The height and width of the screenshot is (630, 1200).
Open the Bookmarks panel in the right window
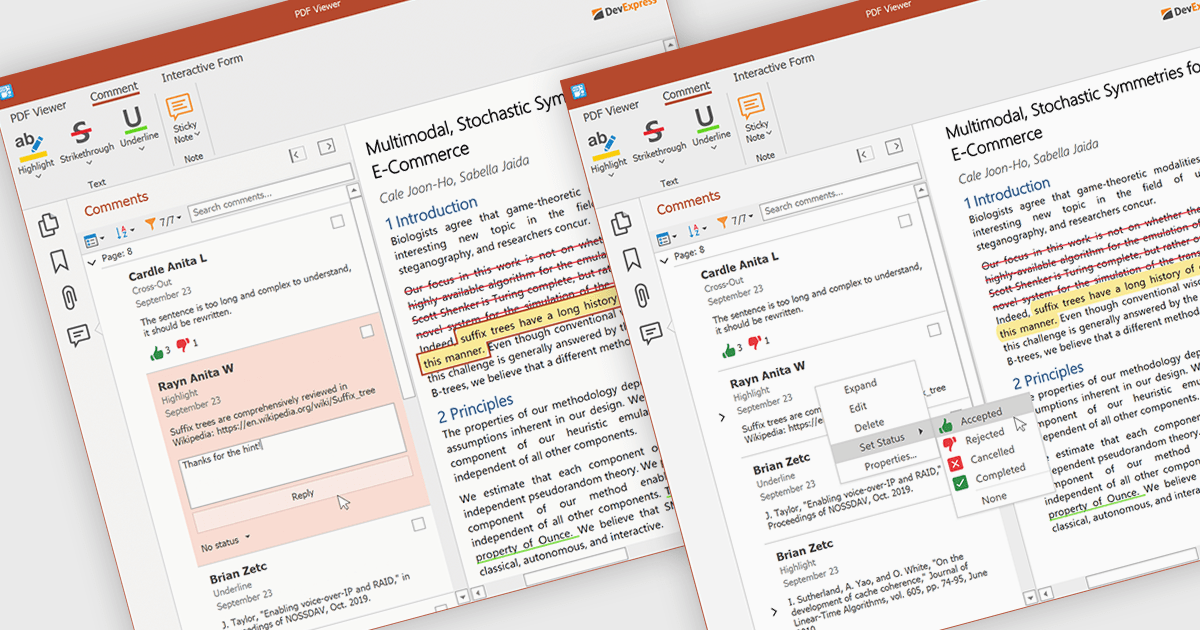632,260
